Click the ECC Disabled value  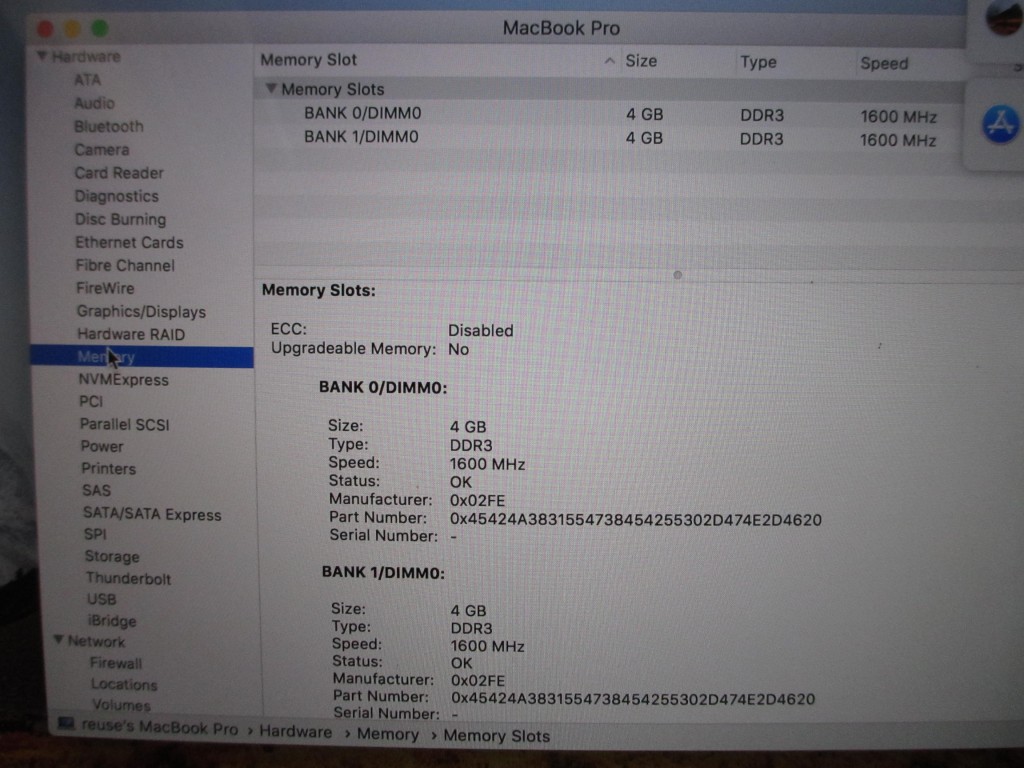[481, 330]
